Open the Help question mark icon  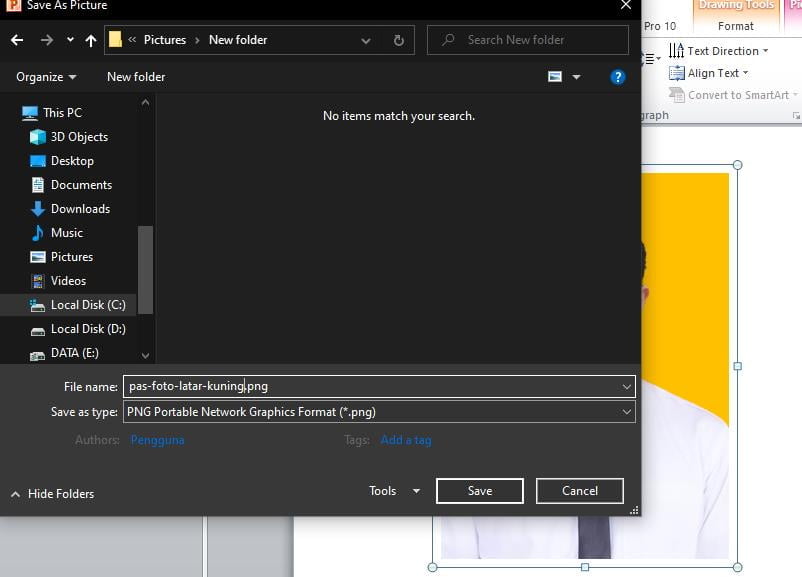tap(618, 77)
